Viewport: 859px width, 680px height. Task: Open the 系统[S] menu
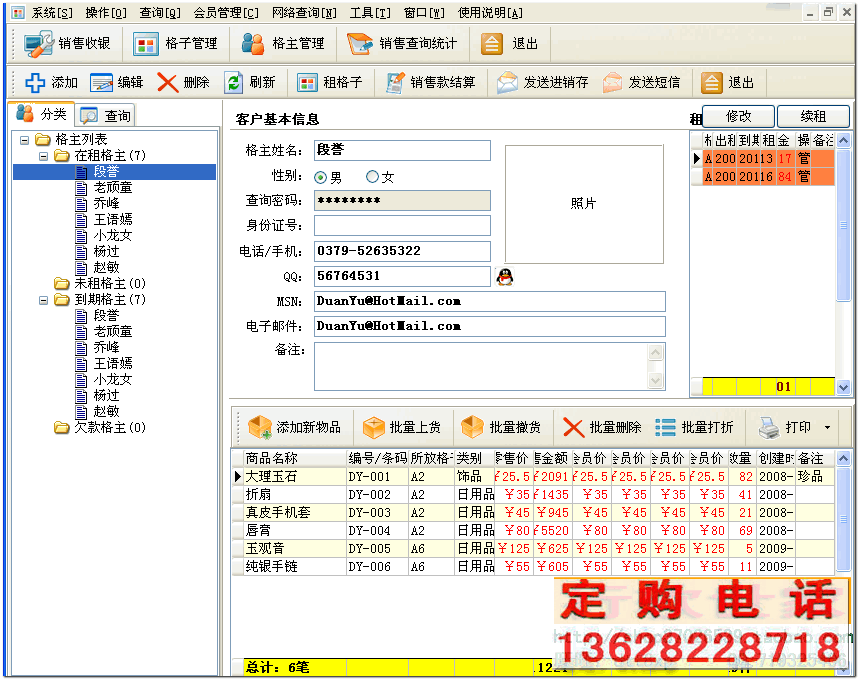click(x=51, y=13)
